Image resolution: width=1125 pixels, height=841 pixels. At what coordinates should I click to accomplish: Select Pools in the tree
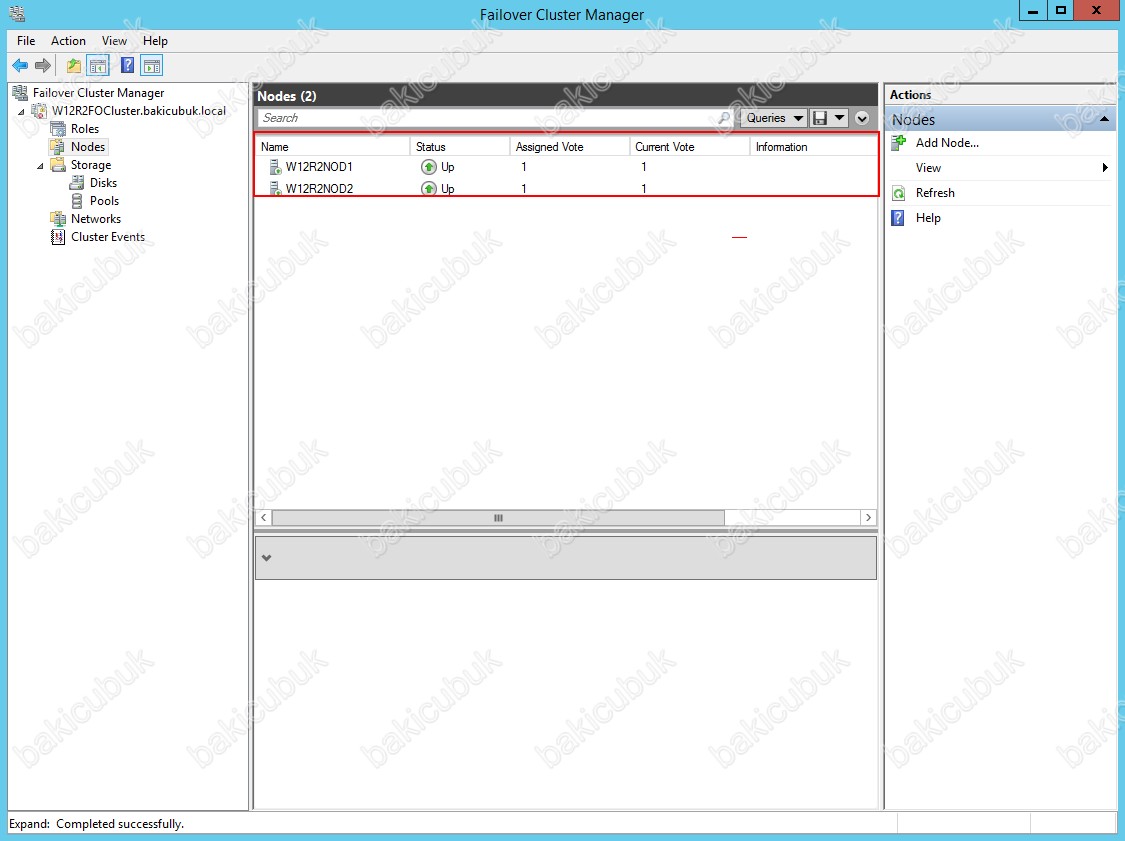104,201
